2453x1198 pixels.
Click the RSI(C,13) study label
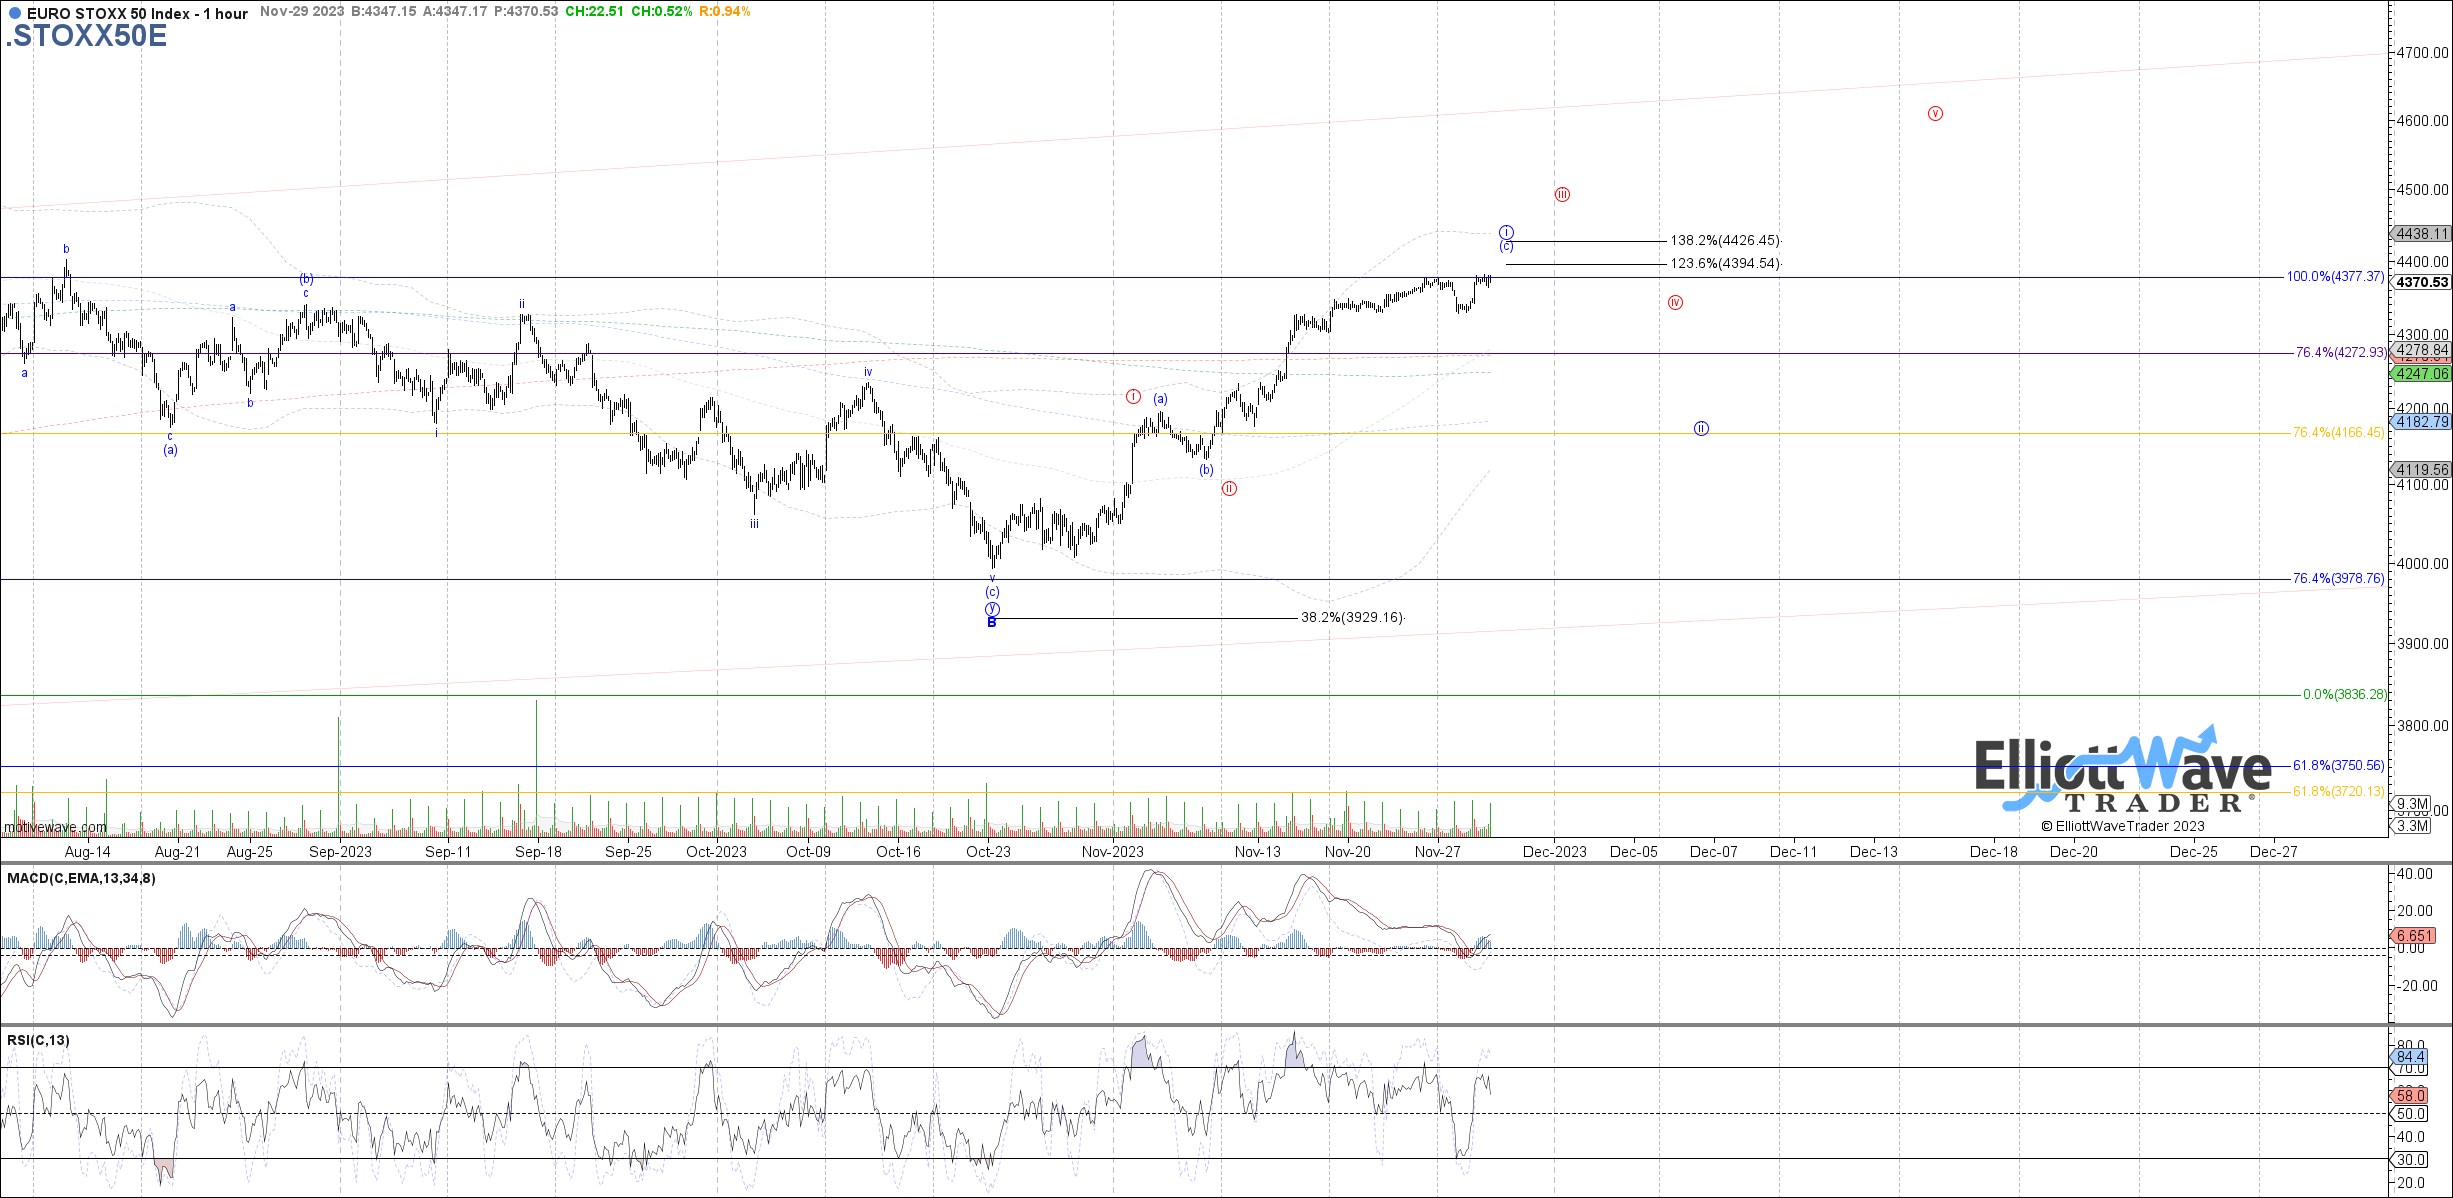38,1040
